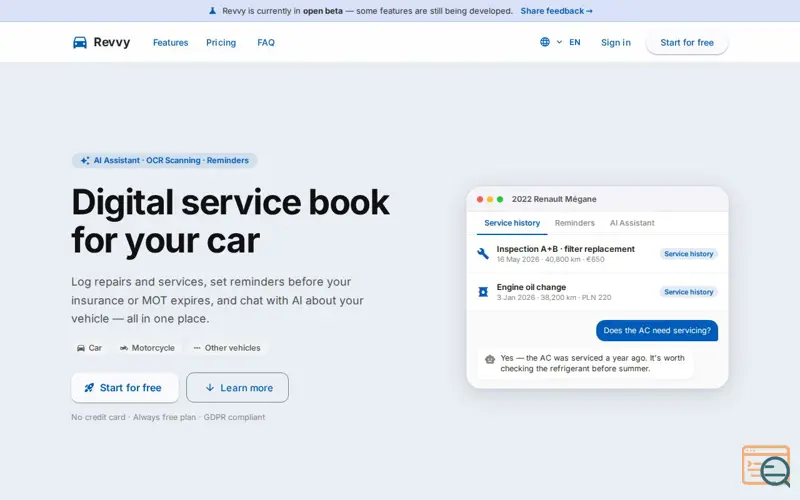800x500 pixels.
Task: Click the beta flask icon in banner
Action: click(212, 11)
